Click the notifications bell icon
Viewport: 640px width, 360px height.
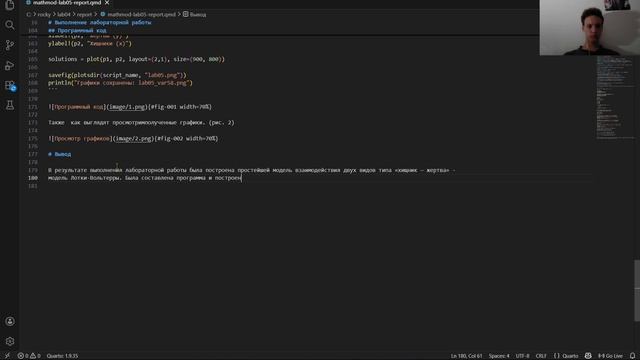pos(632,356)
